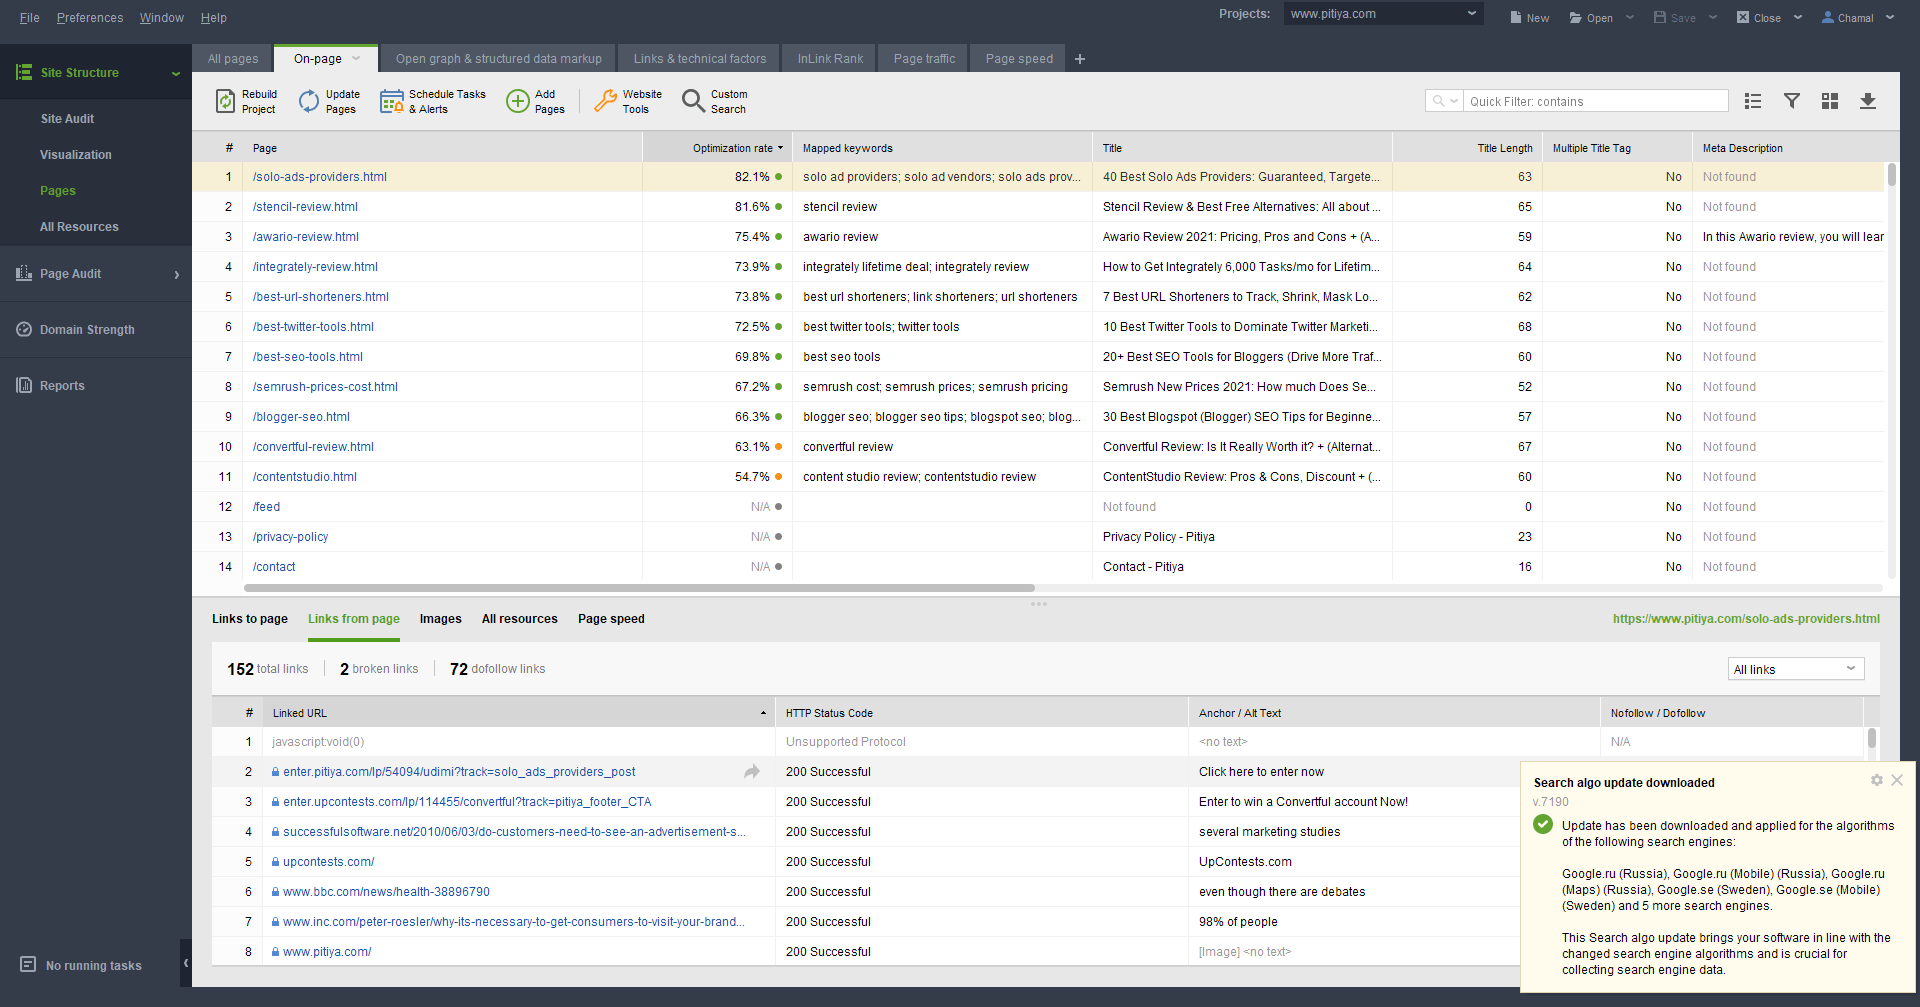Open Website Tools wrench icon
The width and height of the screenshot is (1920, 1007).
coord(605,101)
